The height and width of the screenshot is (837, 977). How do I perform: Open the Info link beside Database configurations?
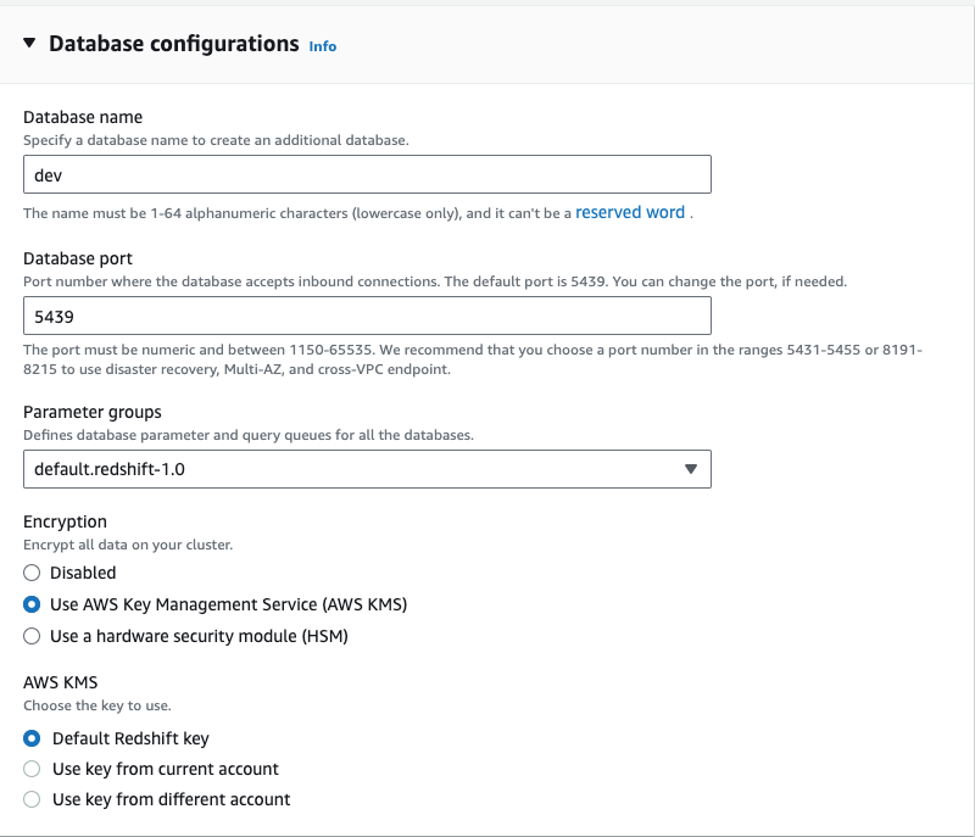pyautogui.click(x=322, y=46)
